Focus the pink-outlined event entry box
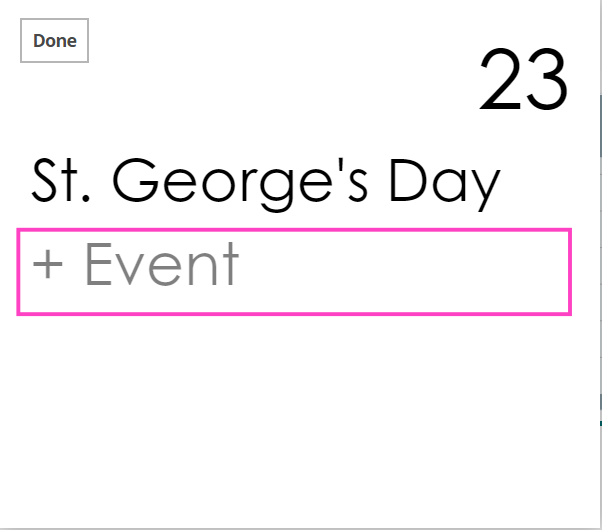This screenshot has height=530, width=602. click(294, 272)
